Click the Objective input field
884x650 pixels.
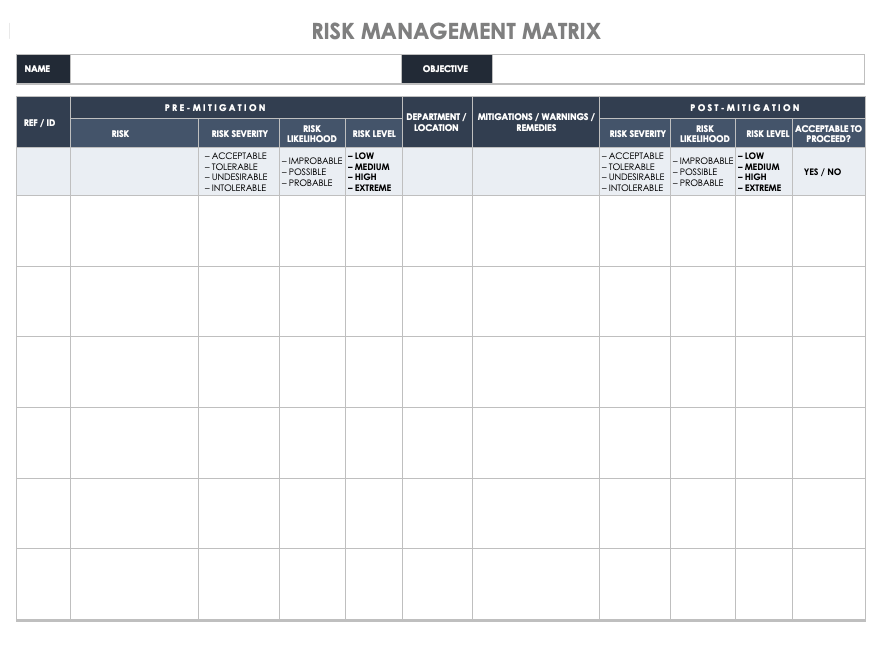(678, 69)
